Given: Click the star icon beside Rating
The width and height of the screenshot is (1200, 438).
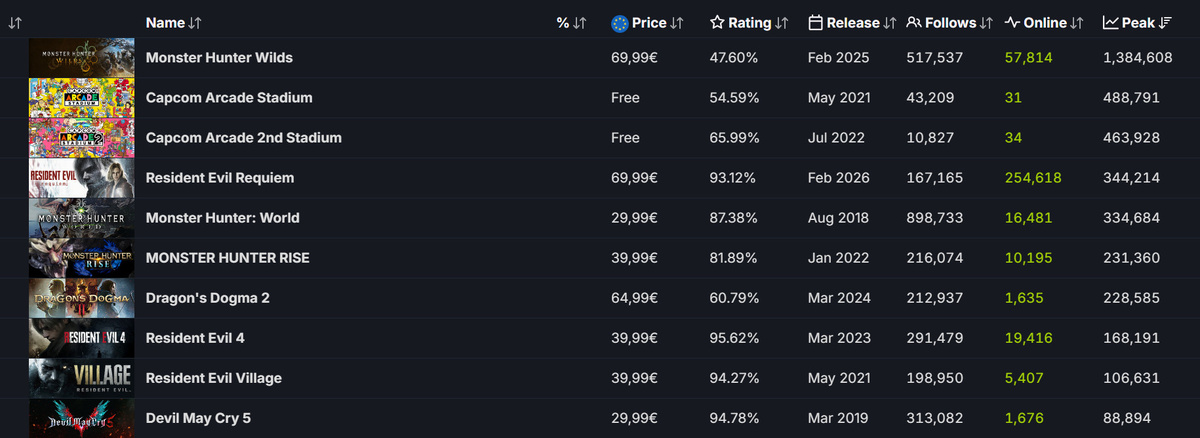Looking at the screenshot, I should [x=717, y=23].
